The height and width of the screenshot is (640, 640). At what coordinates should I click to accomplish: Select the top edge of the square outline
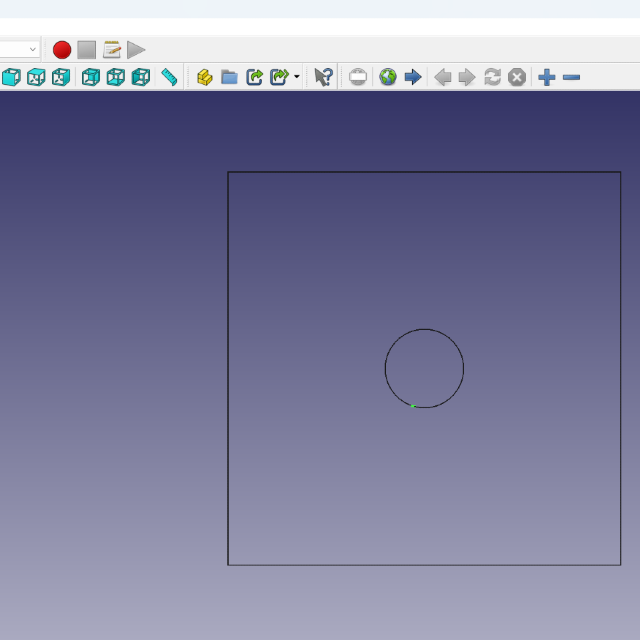[424, 172]
